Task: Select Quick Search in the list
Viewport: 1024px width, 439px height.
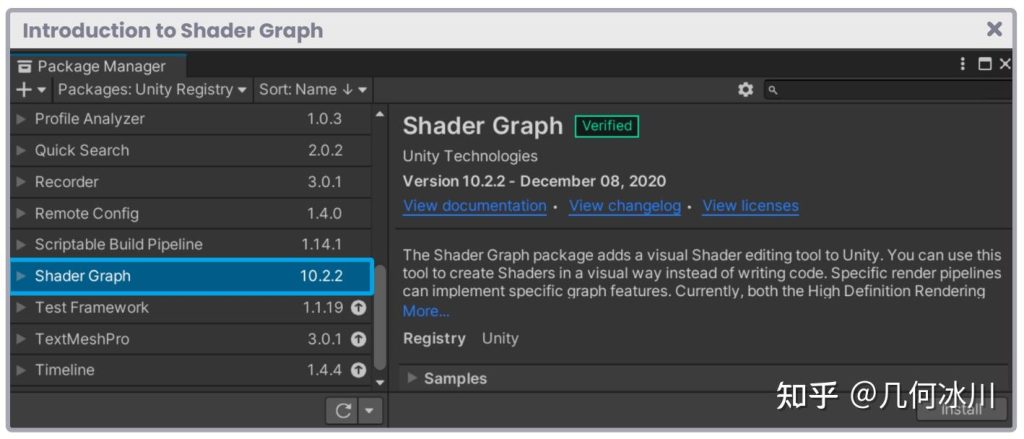Action: tap(191, 150)
